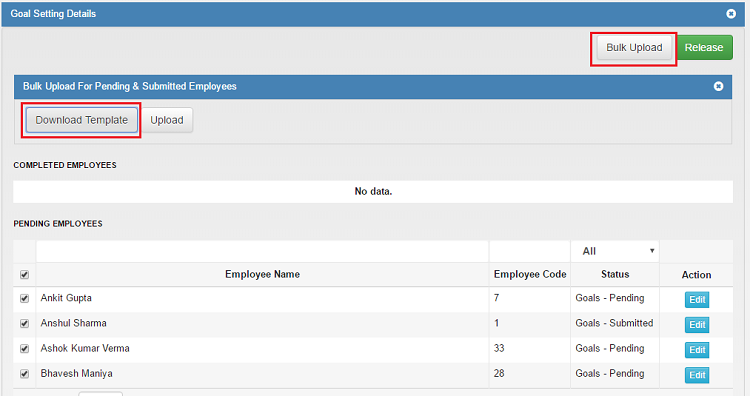Uncheck the Ankit Gupta row checkbox
Viewport: 750px width, 396px height.
tap(24, 298)
